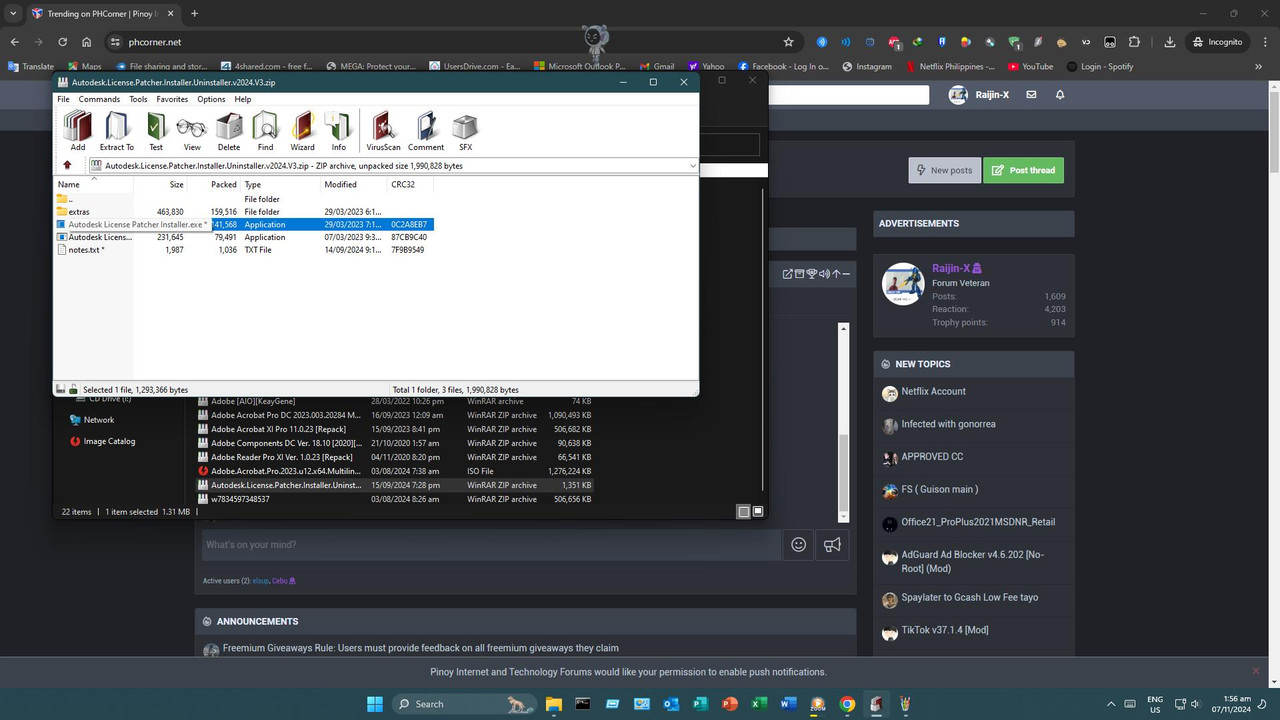The image size is (1280, 720).
Task: Open Netflix Account topic link
Action: [x=933, y=391]
